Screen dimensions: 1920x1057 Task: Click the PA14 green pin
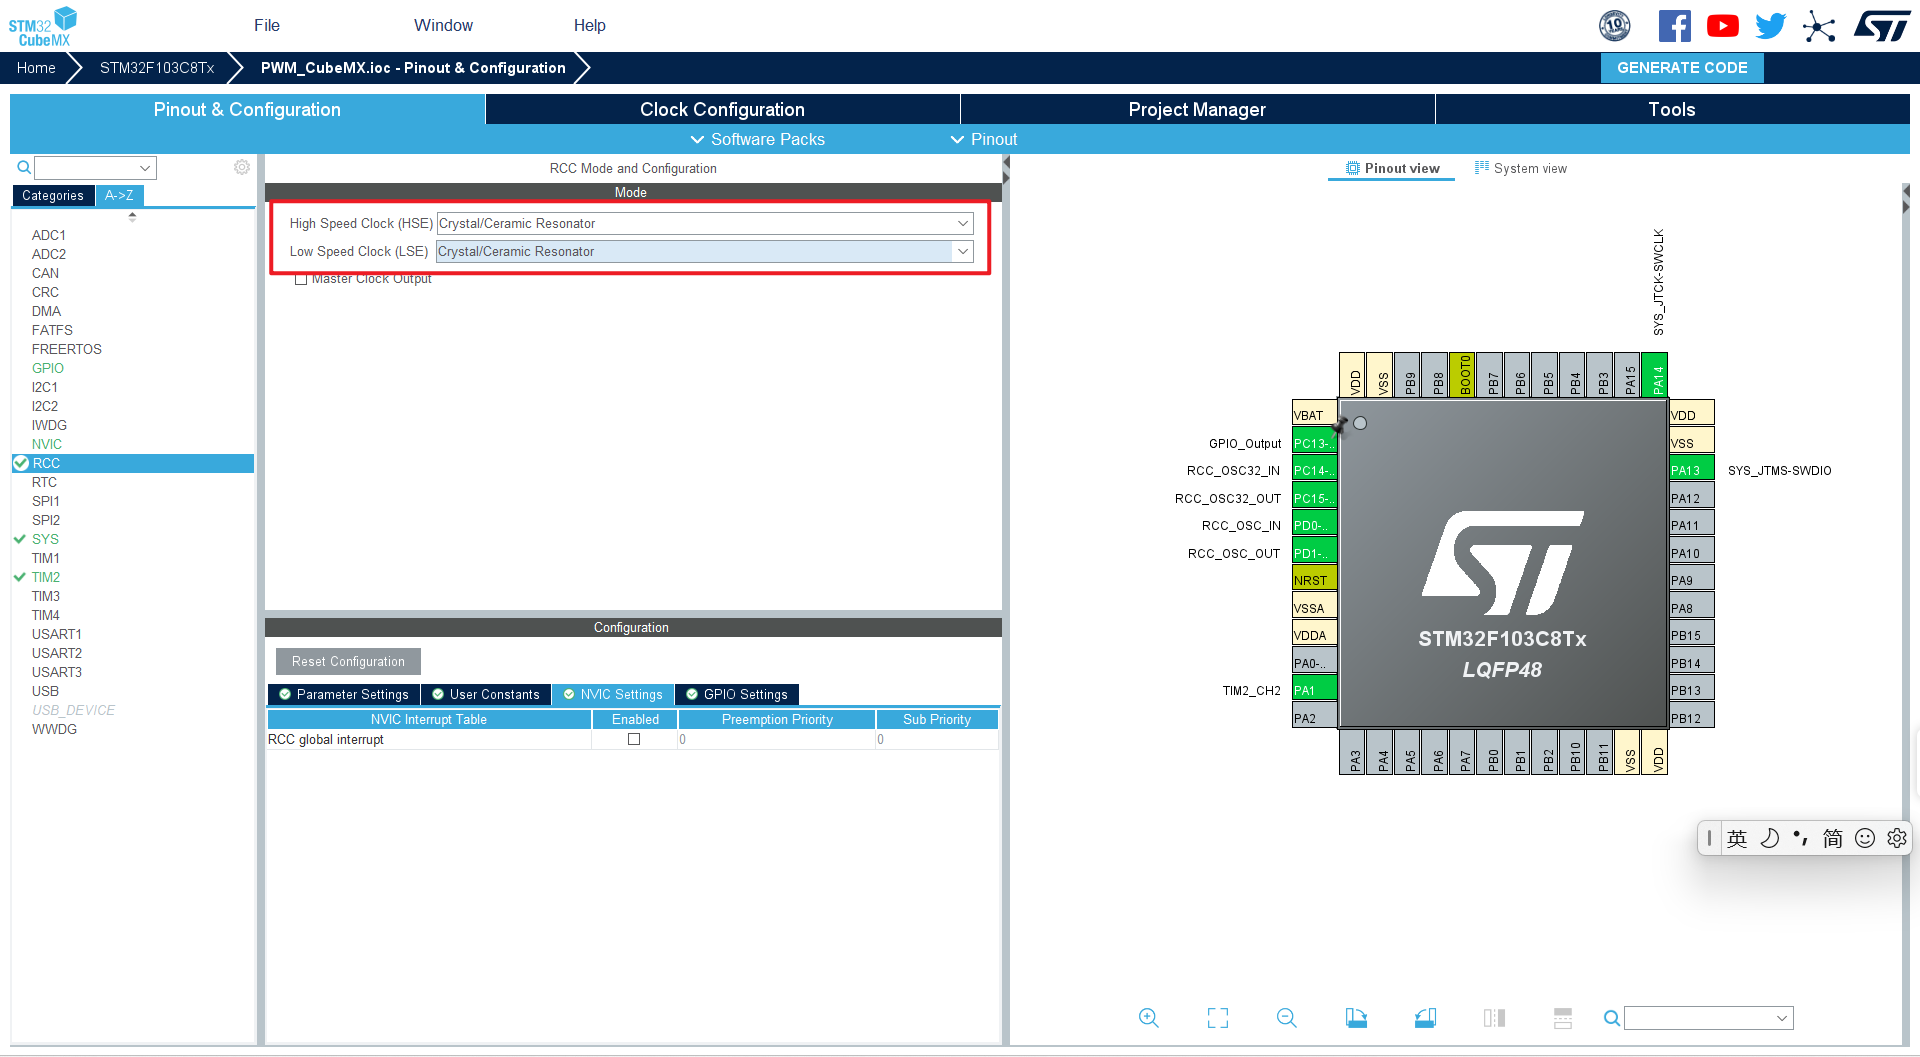coord(1654,376)
